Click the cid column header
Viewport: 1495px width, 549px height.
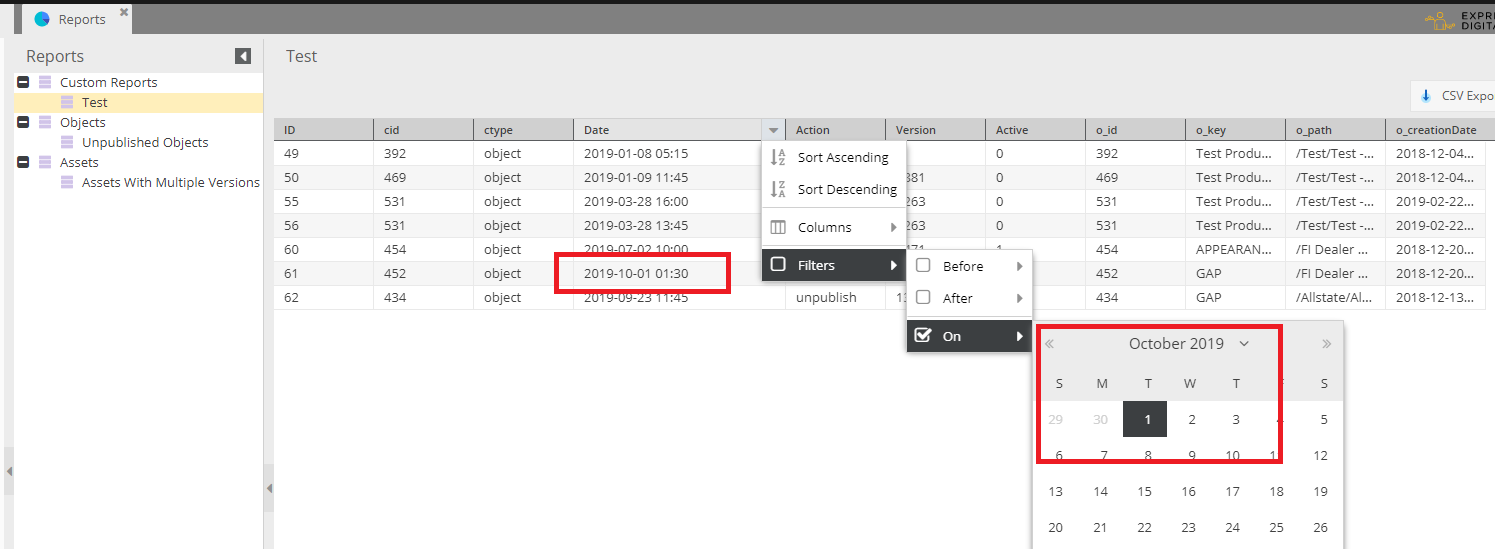point(424,130)
